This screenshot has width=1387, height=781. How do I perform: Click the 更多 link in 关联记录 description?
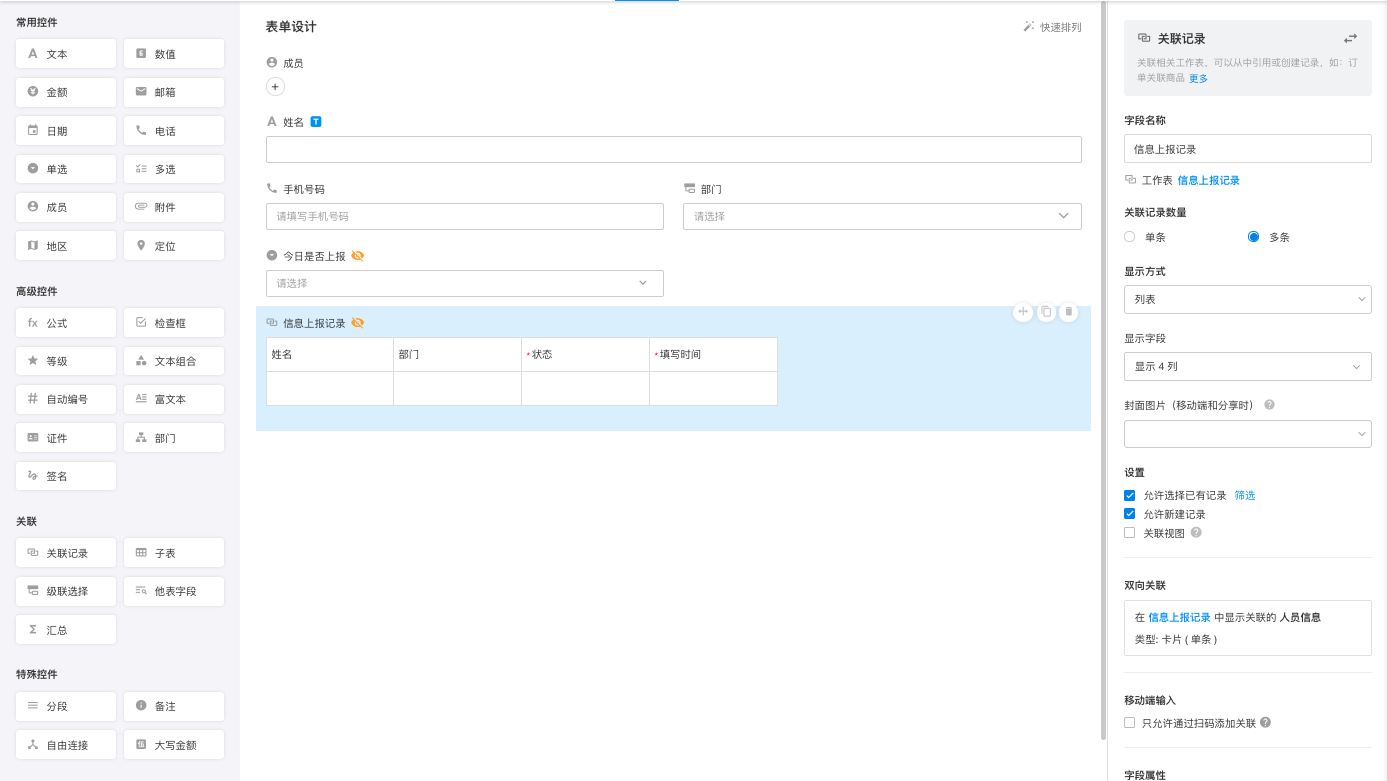point(1198,78)
